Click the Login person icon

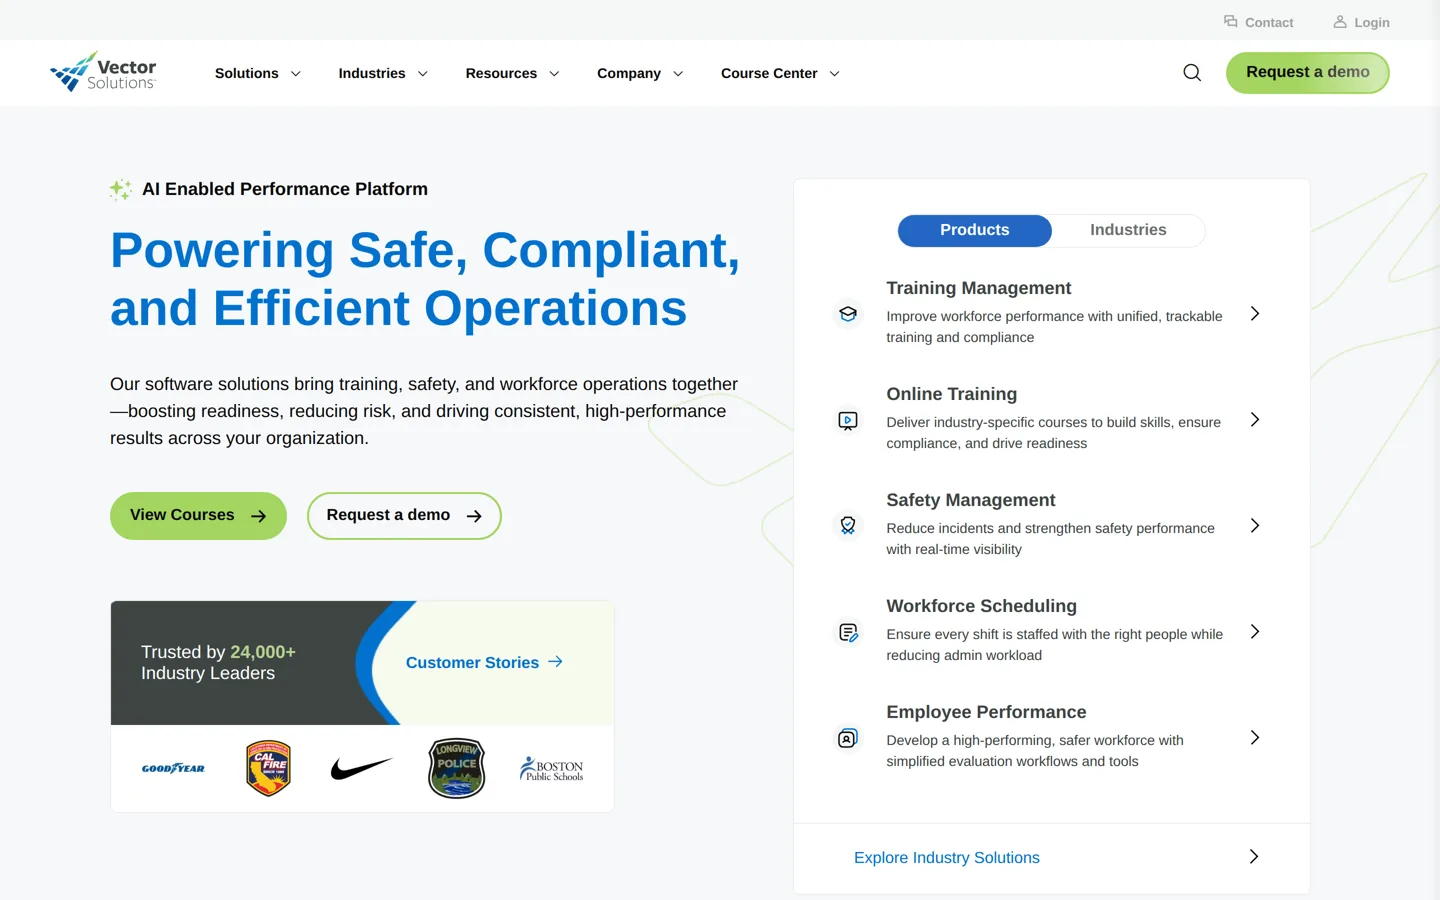(x=1340, y=21)
